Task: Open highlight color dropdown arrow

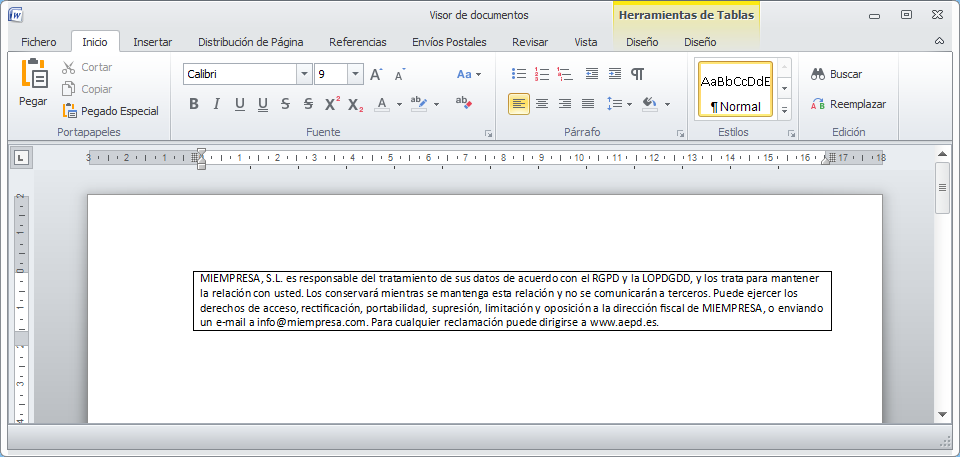Action: tap(437, 104)
